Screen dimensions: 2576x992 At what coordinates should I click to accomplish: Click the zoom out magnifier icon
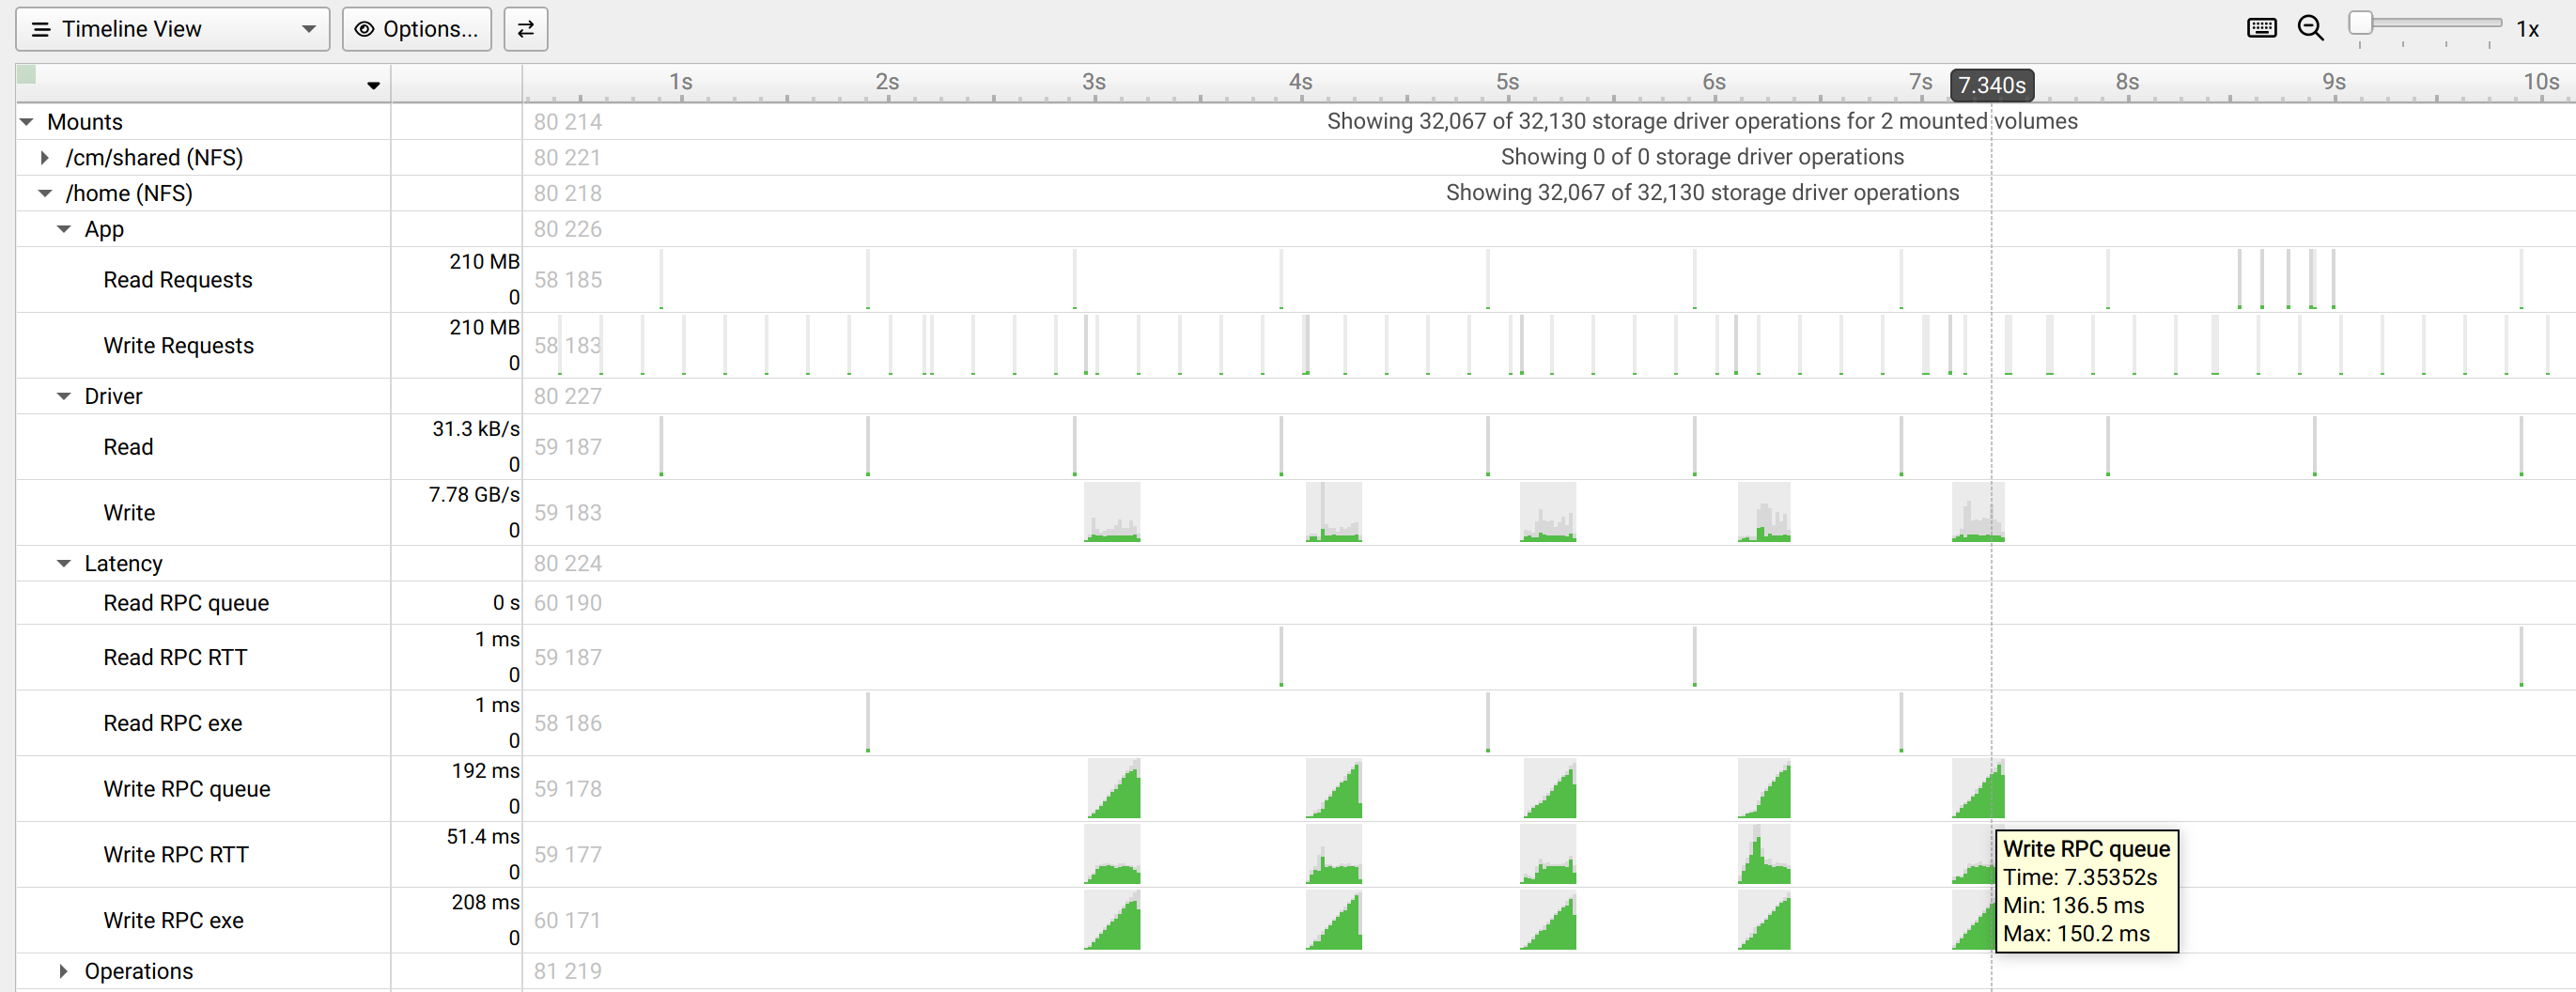click(x=2310, y=28)
